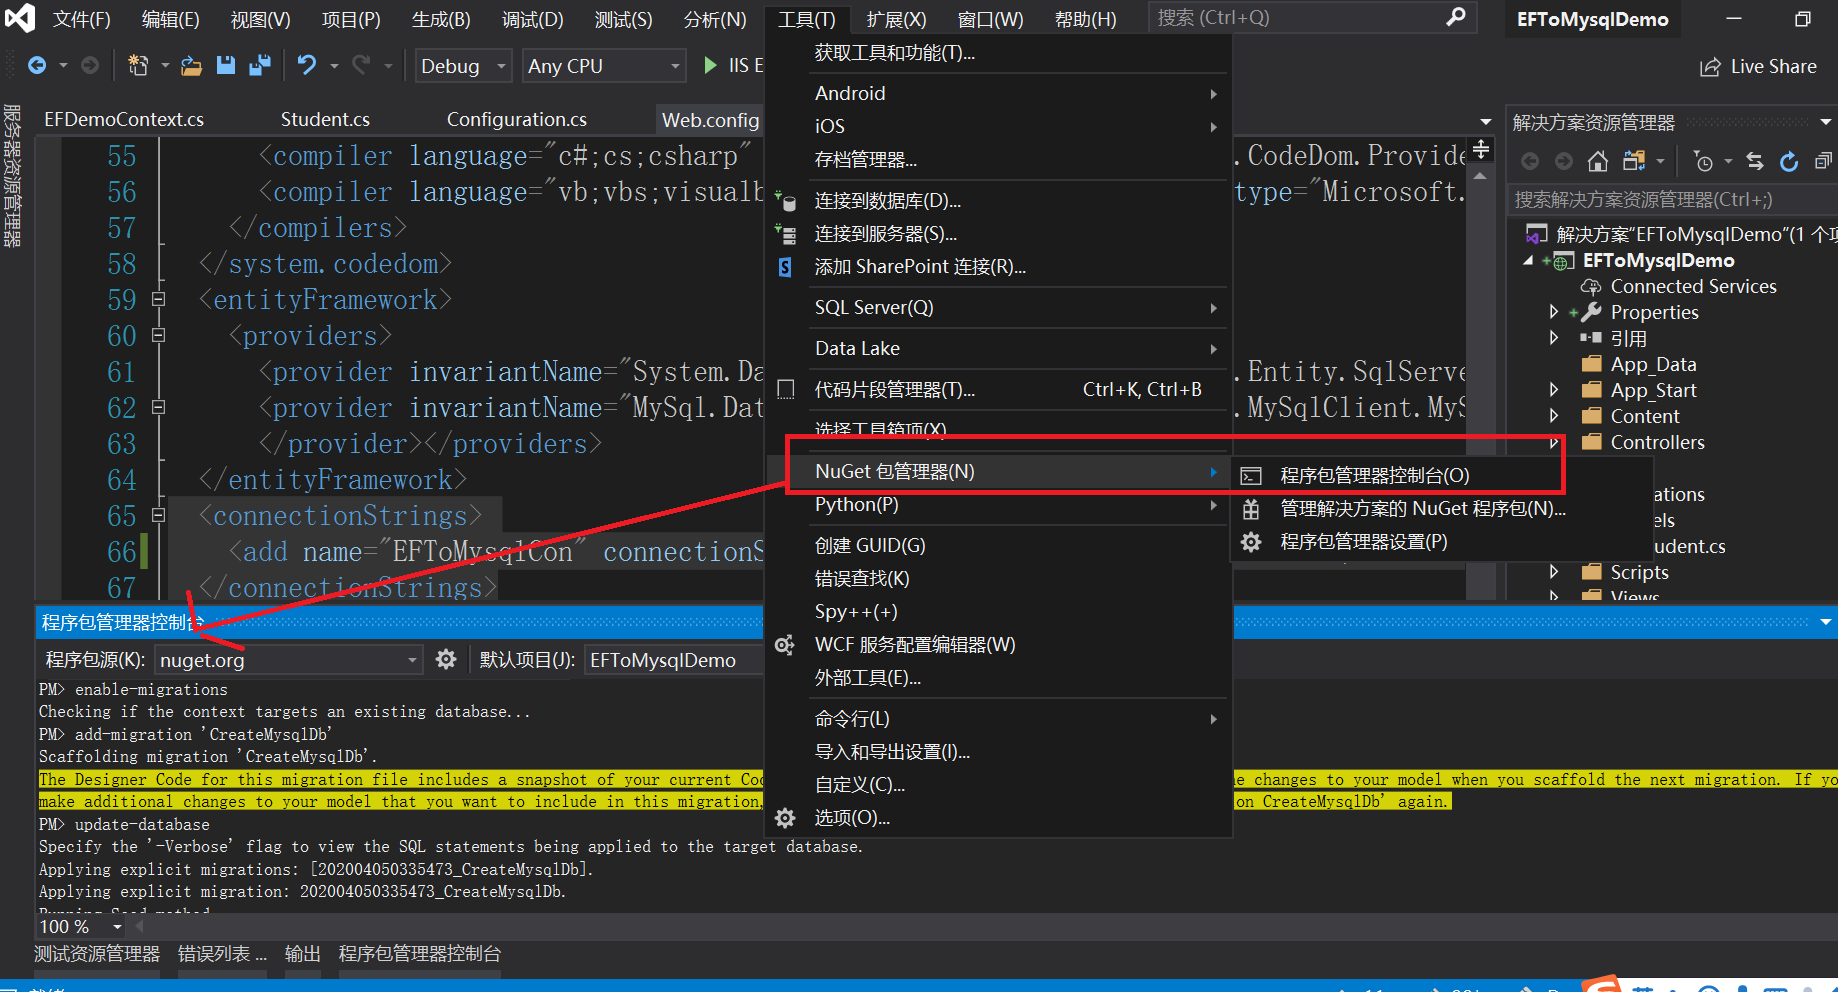Choose SQL Server(Q) in Tools menu
Viewport: 1838px width, 992px height.
1000,307
